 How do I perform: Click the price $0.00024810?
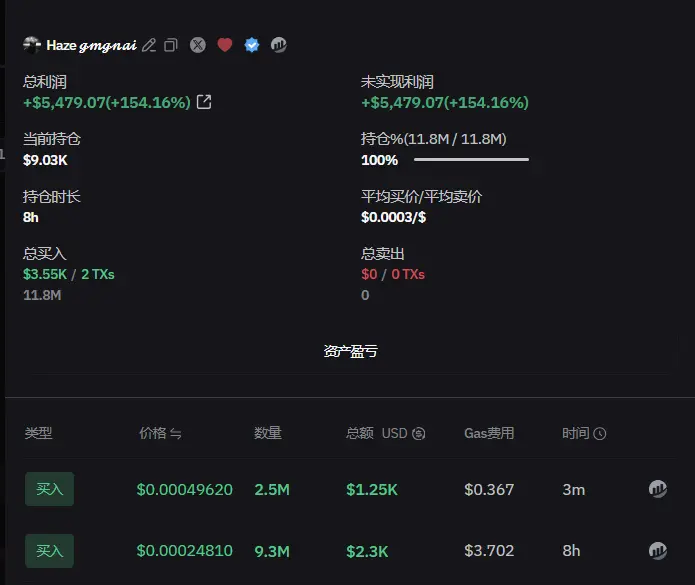[x=184, y=551]
